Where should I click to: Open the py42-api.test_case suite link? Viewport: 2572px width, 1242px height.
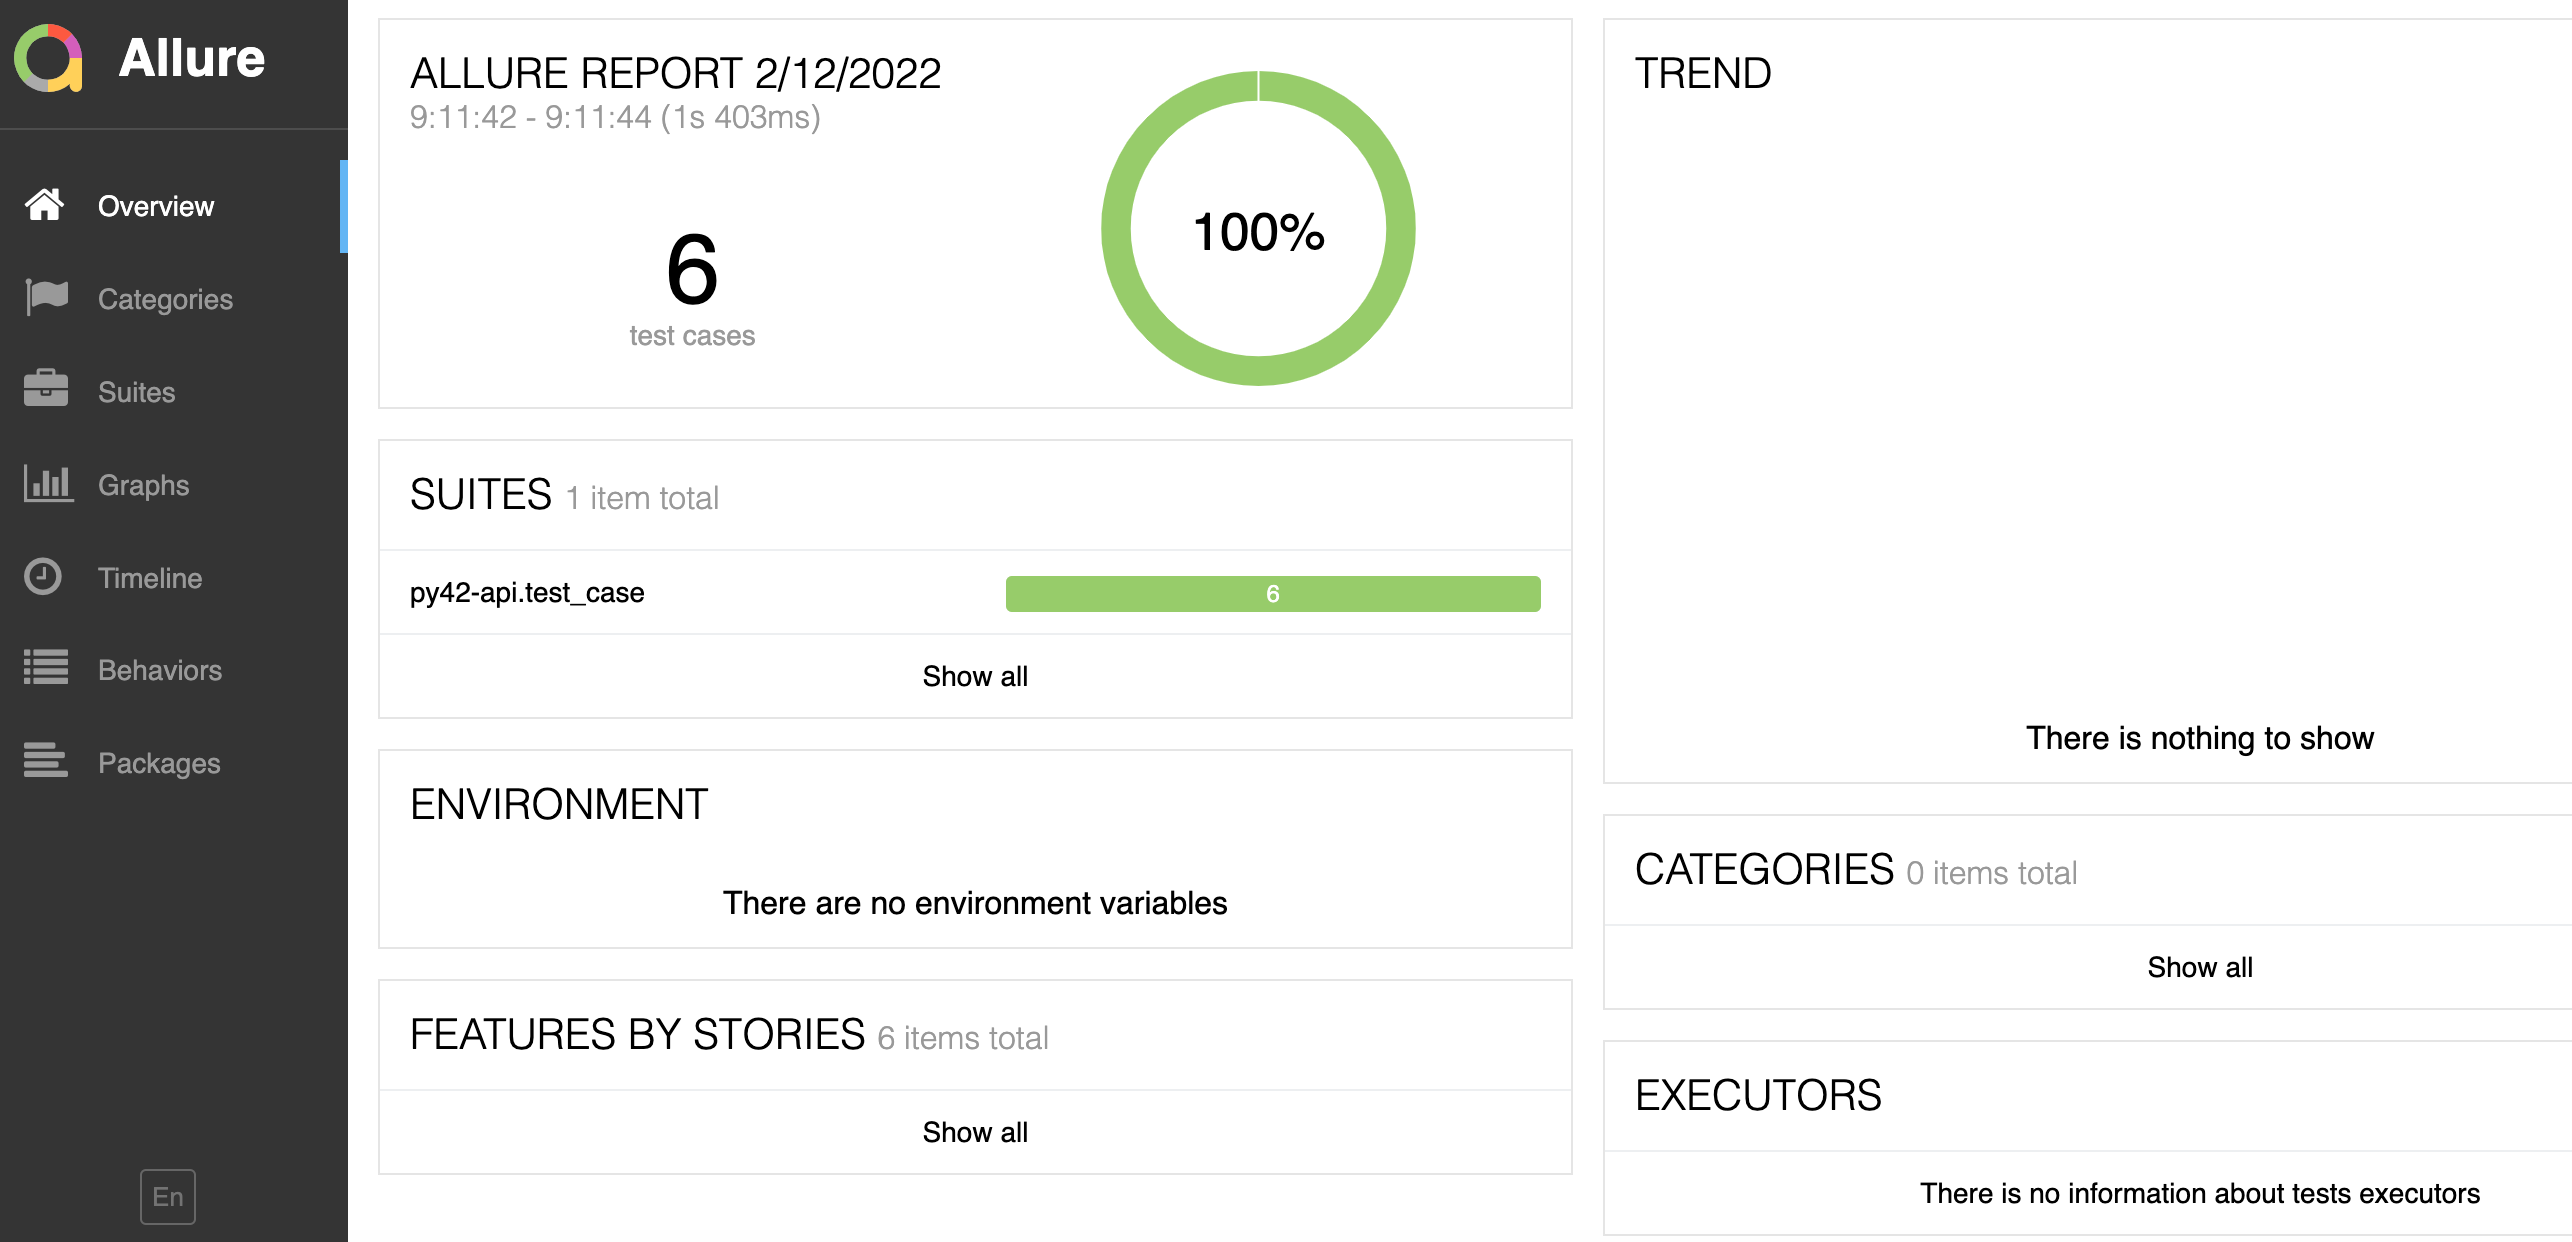click(x=527, y=593)
